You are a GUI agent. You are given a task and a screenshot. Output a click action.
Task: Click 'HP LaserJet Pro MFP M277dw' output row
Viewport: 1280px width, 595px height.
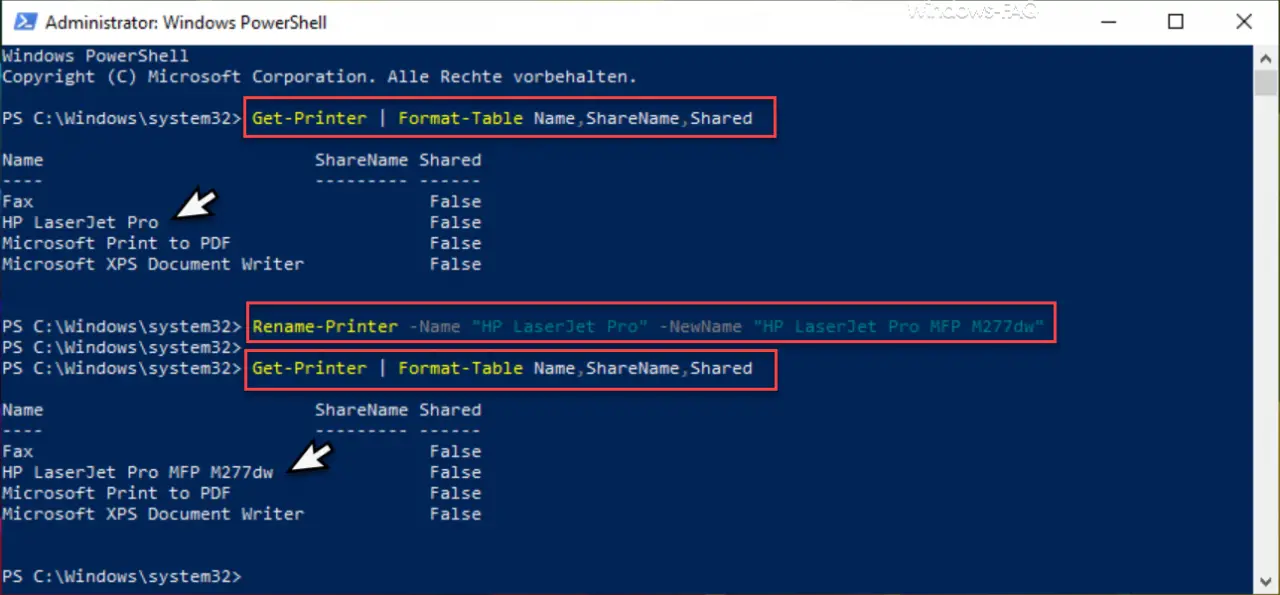137,472
